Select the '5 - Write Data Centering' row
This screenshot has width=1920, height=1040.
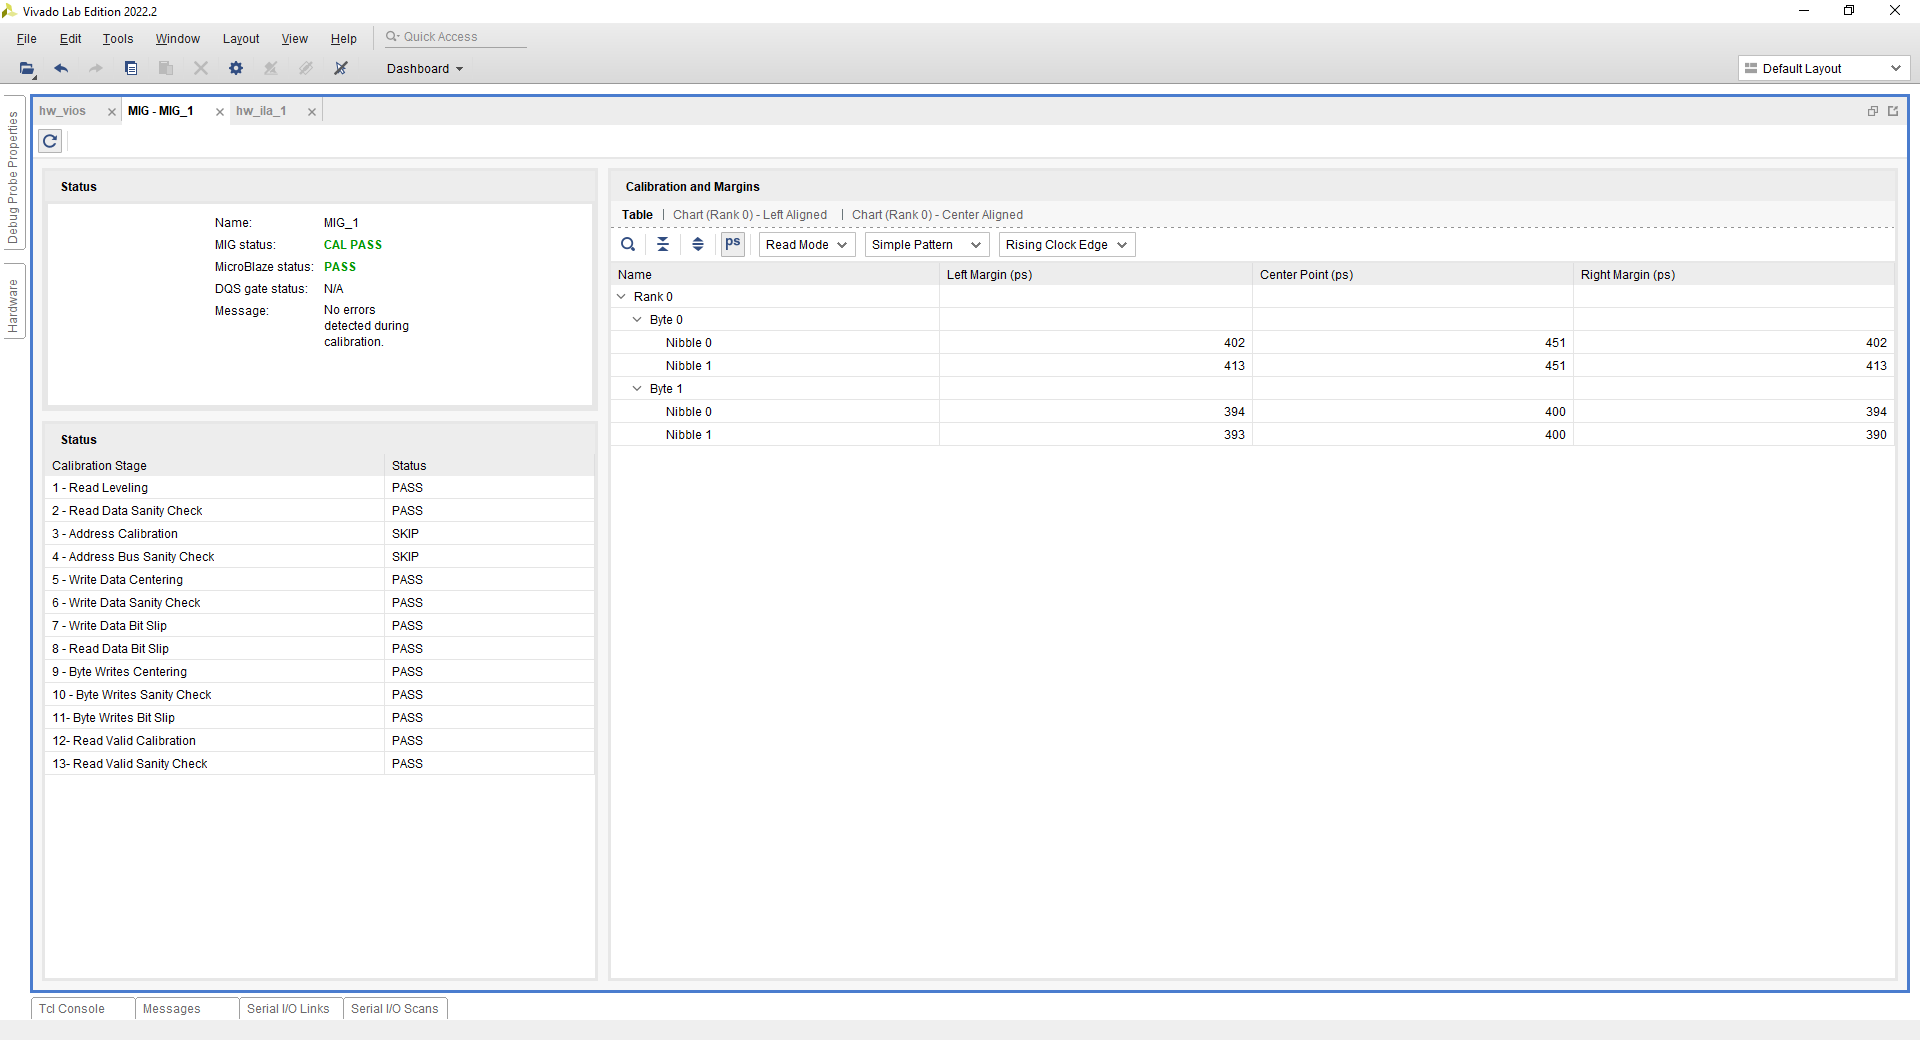pyautogui.click(x=320, y=580)
